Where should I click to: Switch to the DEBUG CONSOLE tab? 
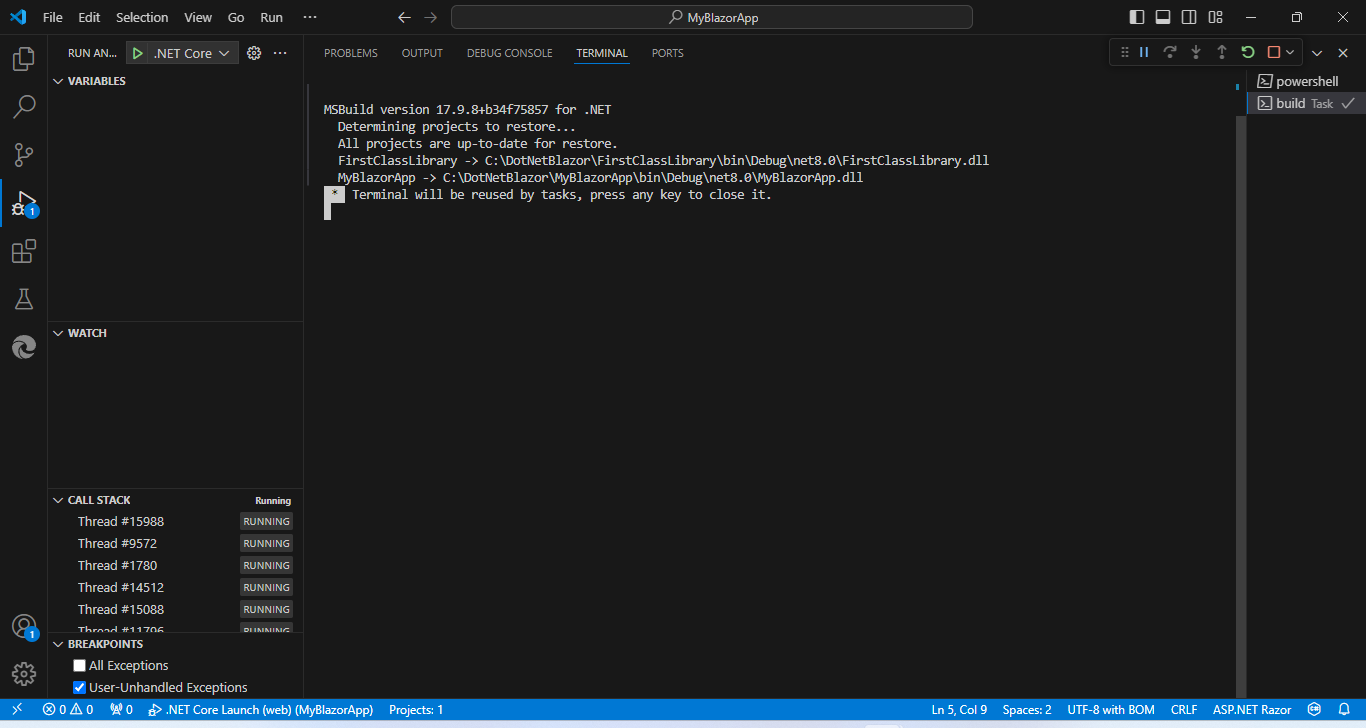[509, 53]
